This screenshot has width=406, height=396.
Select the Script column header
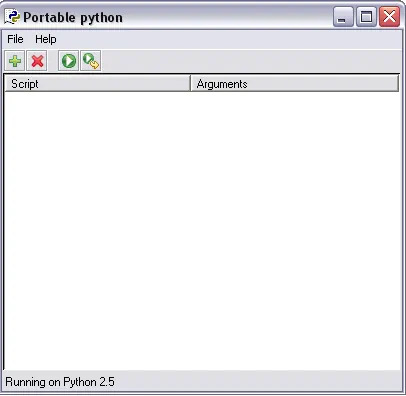tap(97, 83)
